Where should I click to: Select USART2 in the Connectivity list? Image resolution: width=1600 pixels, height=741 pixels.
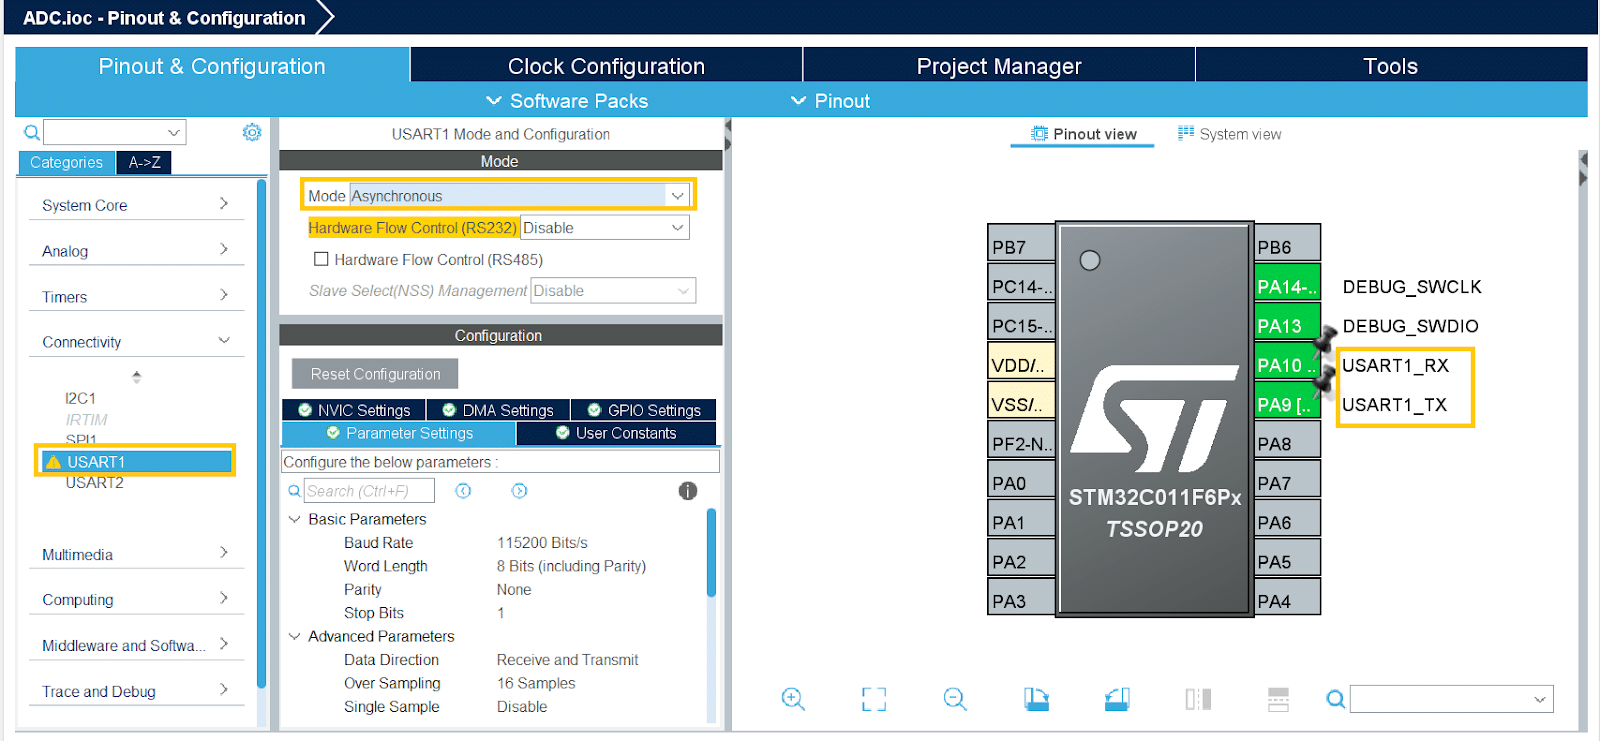click(x=95, y=483)
